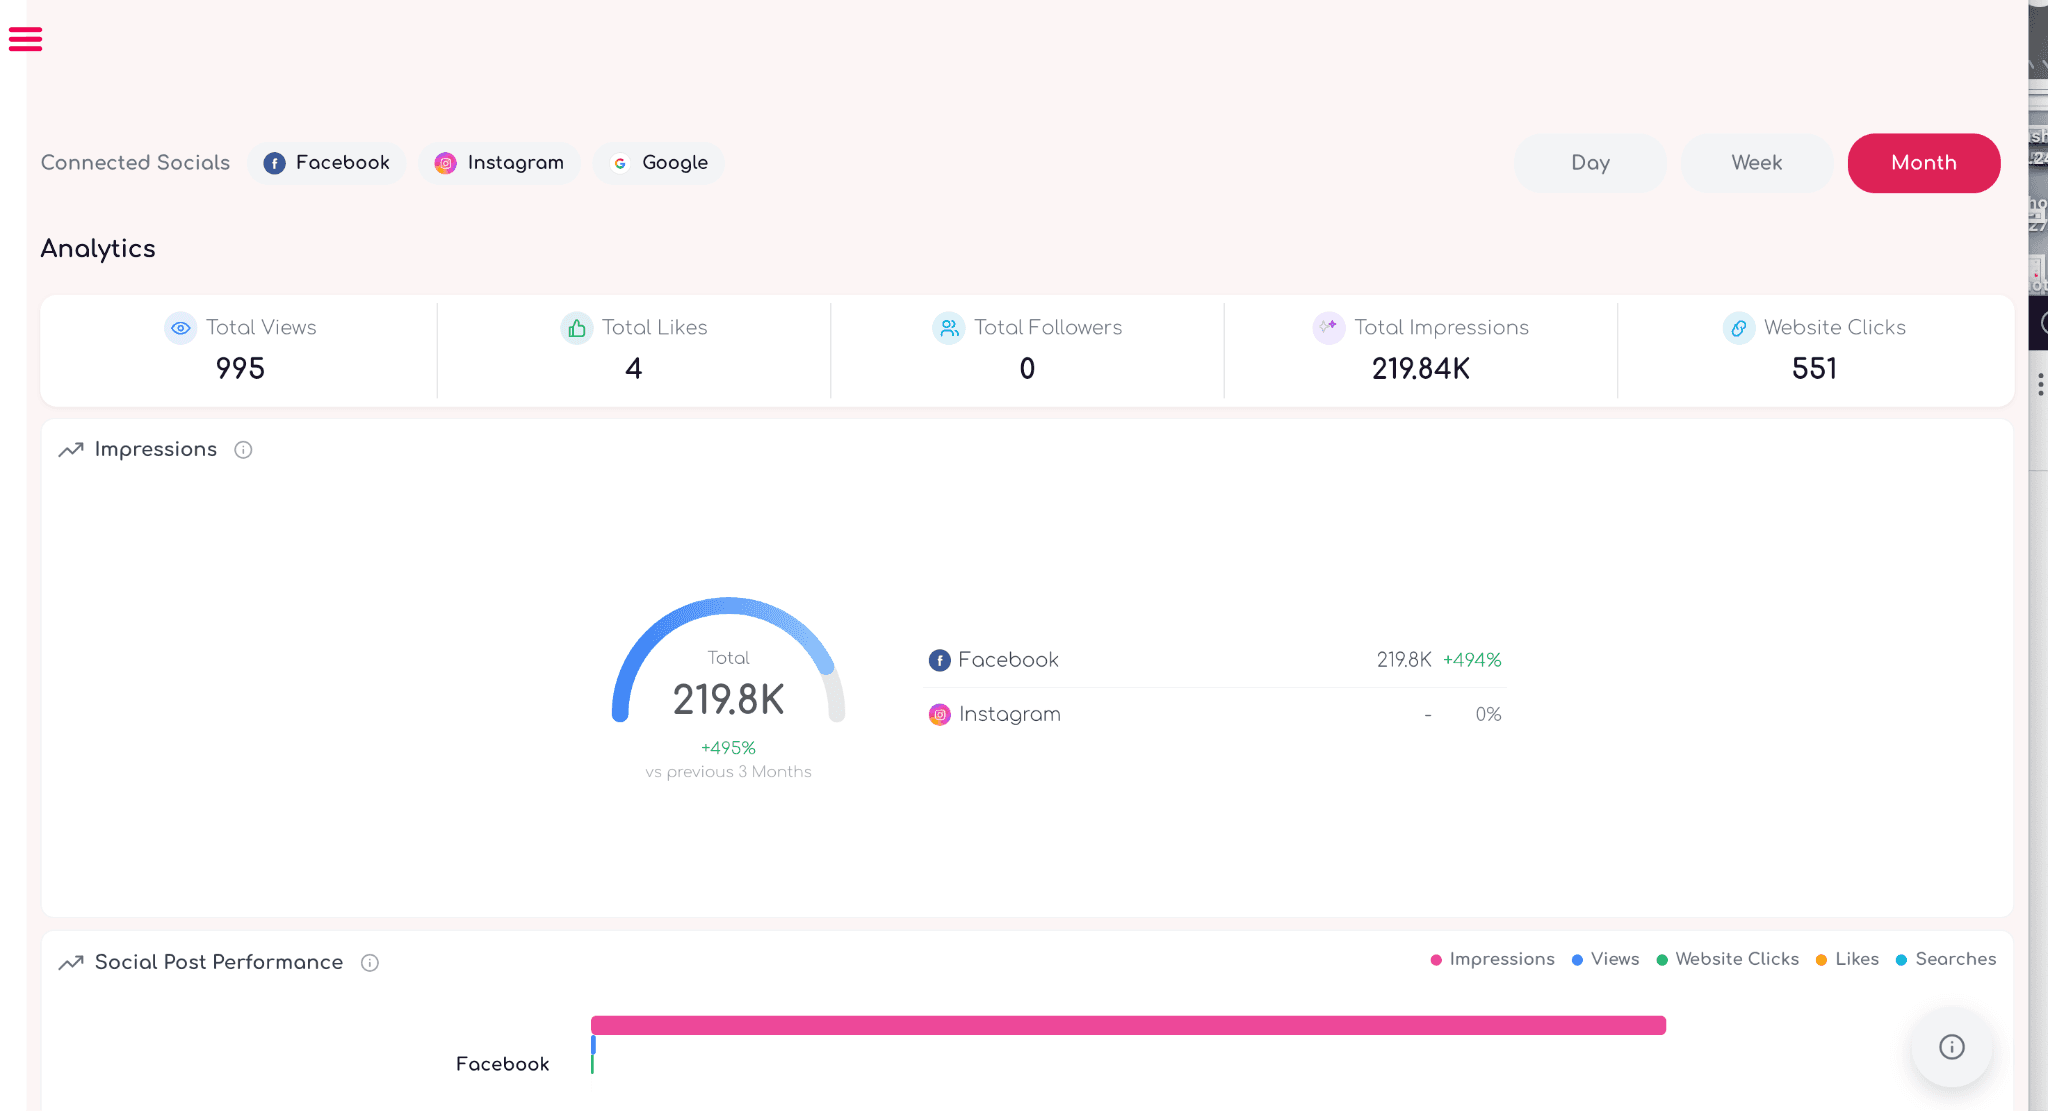This screenshot has width=2048, height=1111.
Task: Click the Google logo in Connected Socials
Action: (620, 163)
